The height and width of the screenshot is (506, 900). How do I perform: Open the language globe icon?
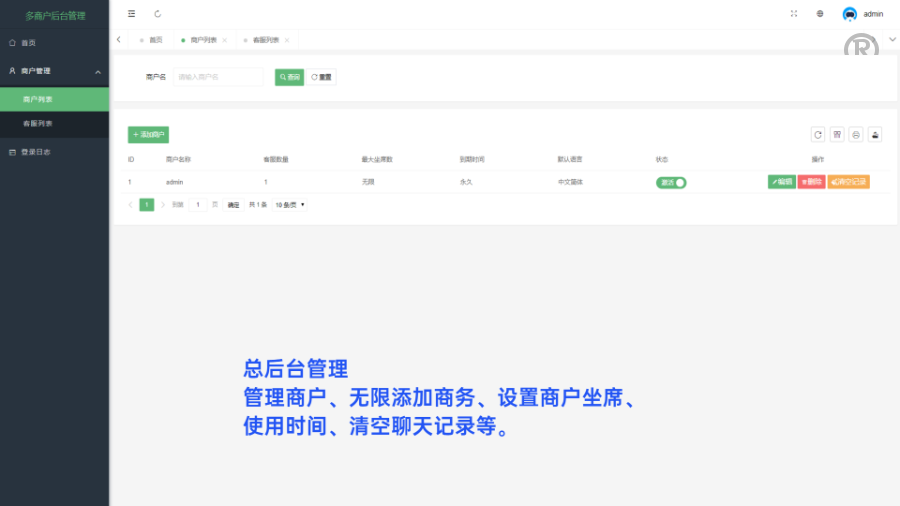820,14
